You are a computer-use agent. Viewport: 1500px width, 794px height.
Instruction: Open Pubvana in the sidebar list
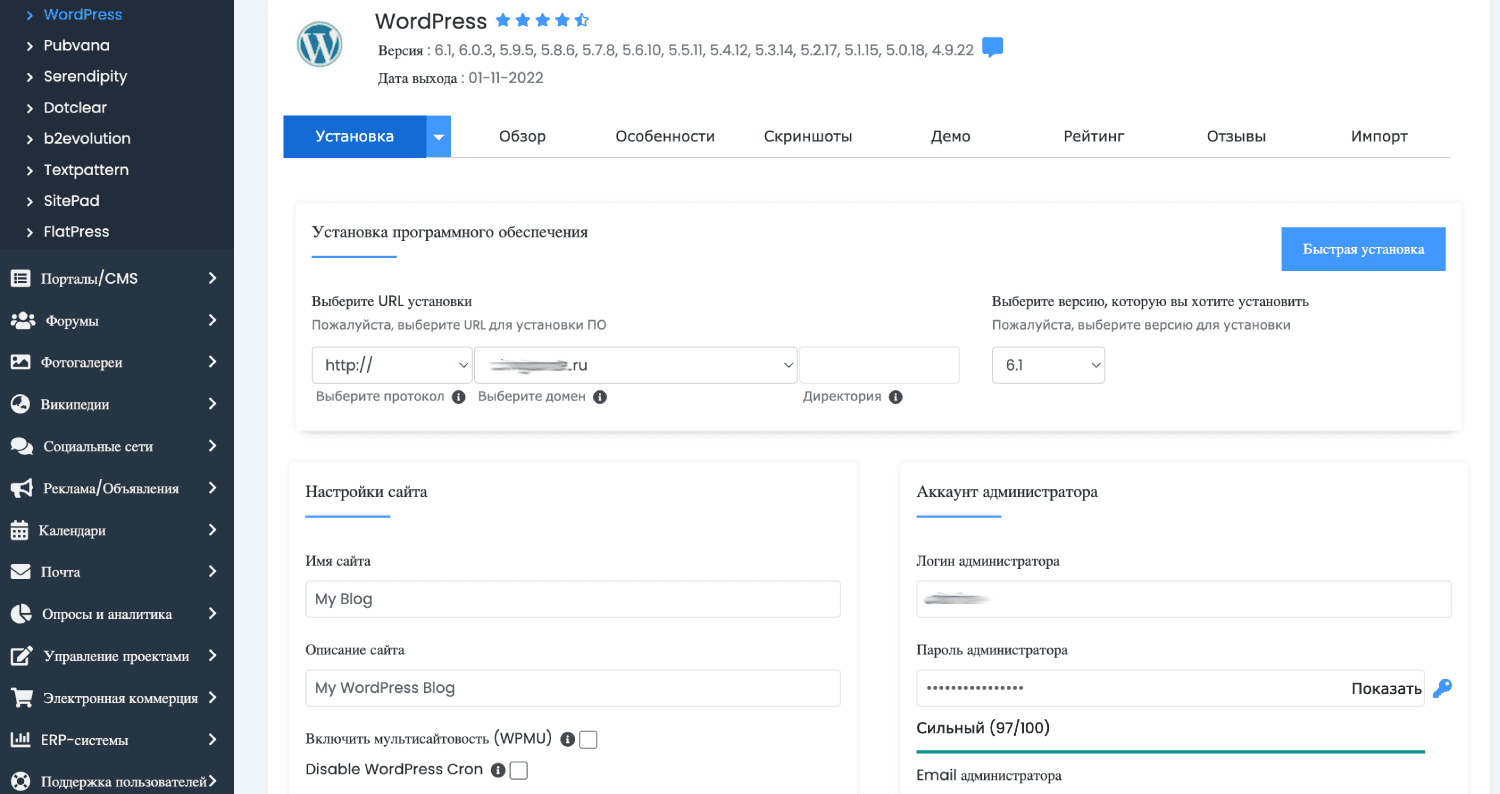(x=77, y=46)
